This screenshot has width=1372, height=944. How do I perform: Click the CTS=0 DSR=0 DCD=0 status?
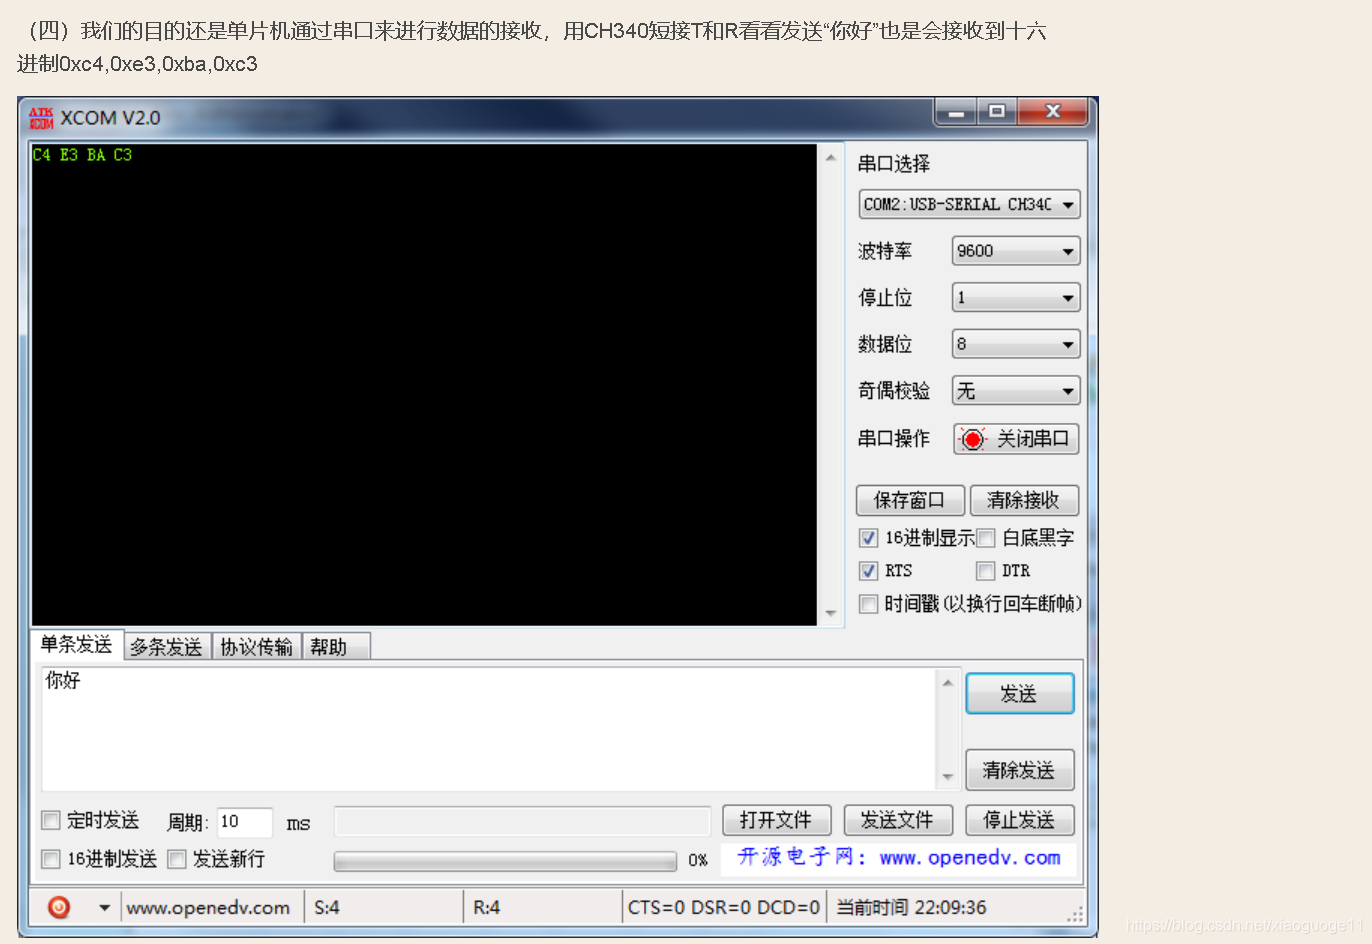point(724,908)
